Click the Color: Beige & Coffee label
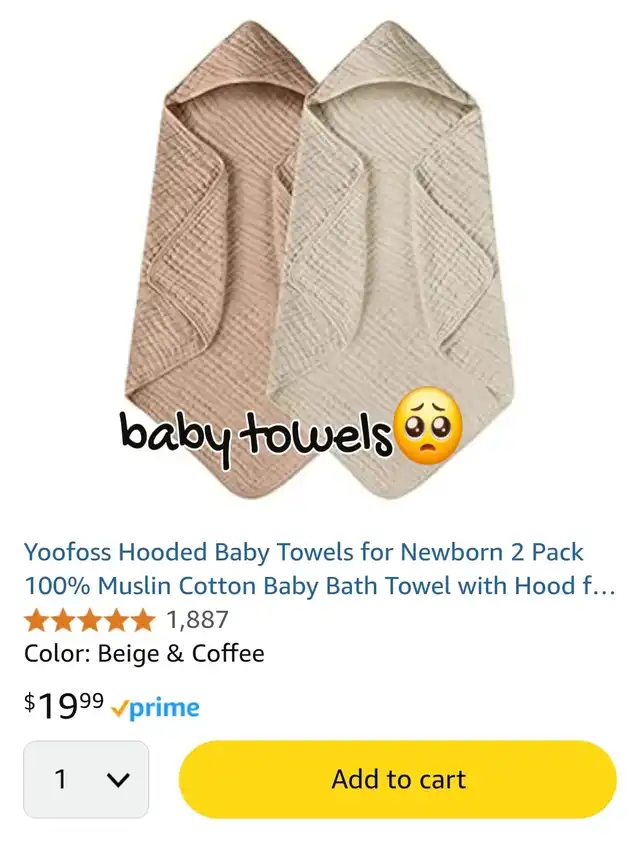The image size is (640, 853). (x=144, y=653)
